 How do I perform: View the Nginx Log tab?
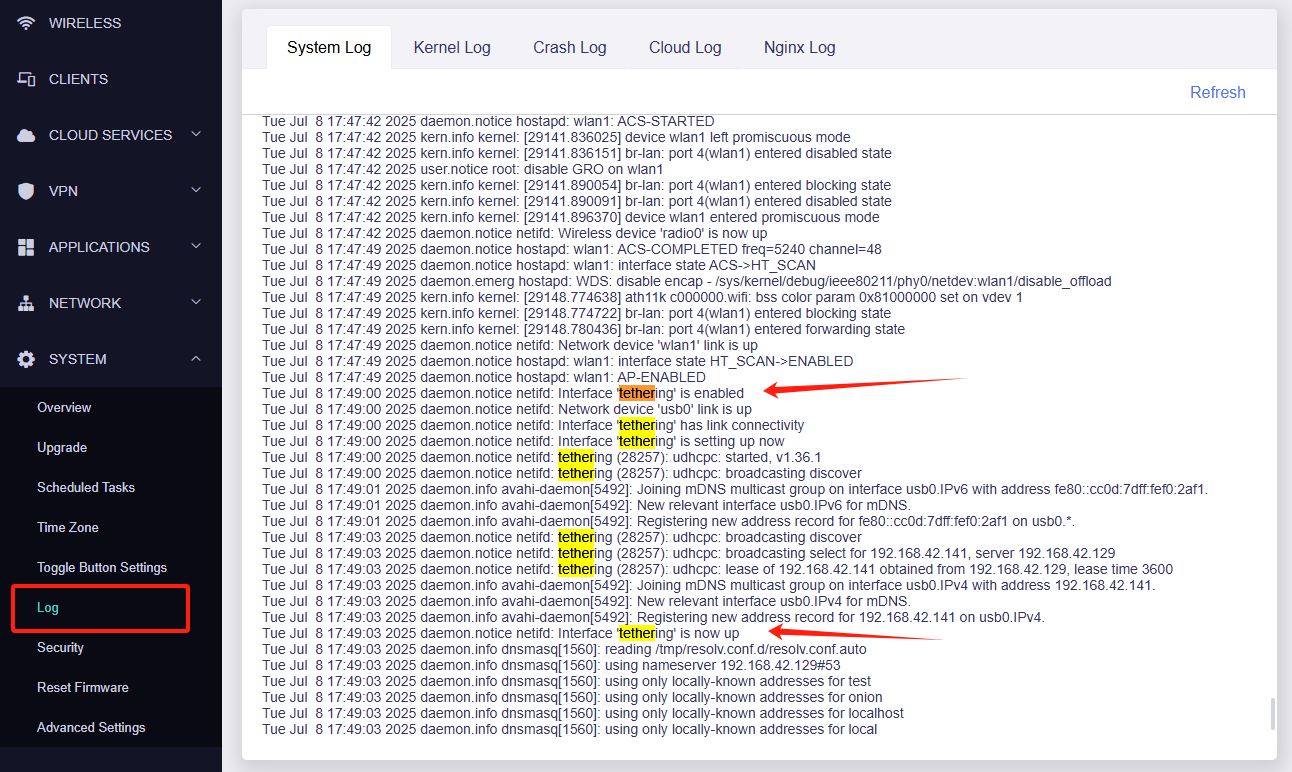click(x=799, y=47)
